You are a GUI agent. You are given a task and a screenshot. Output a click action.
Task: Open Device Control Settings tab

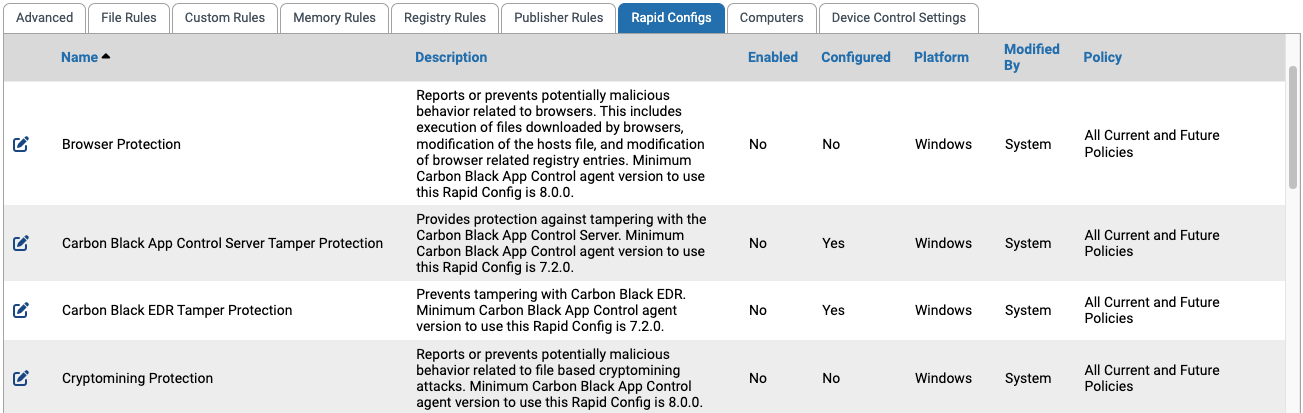pyautogui.click(x=898, y=17)
